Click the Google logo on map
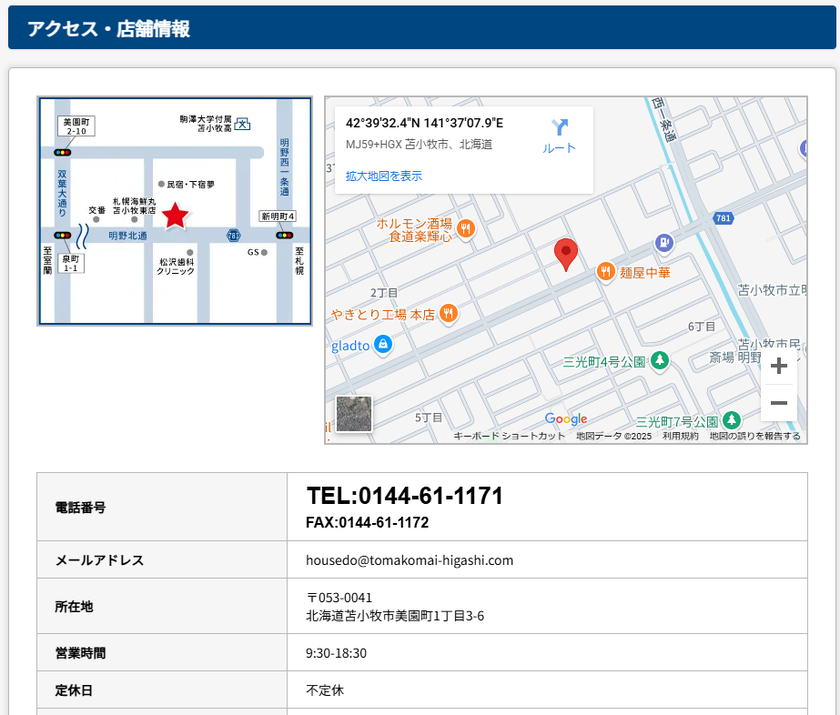The width and height of the screenshot is (840, 715). click(x=566, y=419)
